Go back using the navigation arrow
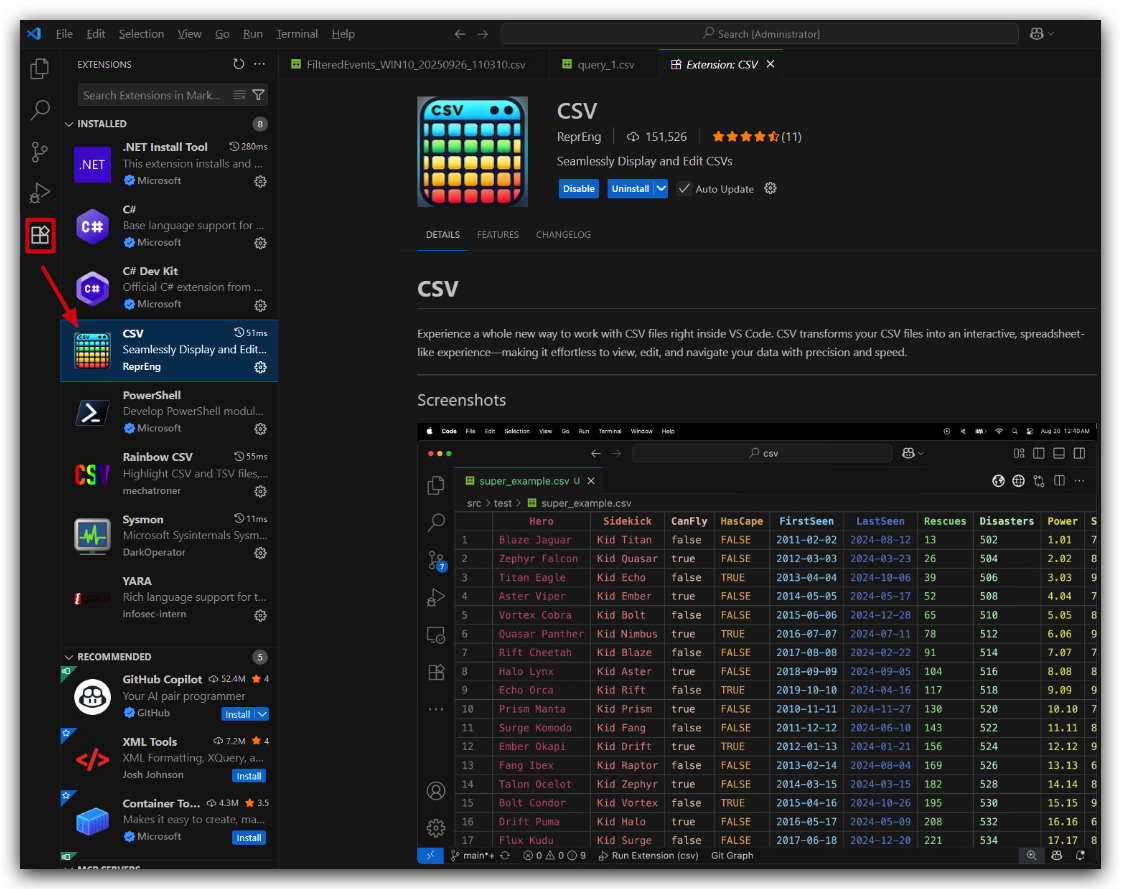 coord(460,34)
